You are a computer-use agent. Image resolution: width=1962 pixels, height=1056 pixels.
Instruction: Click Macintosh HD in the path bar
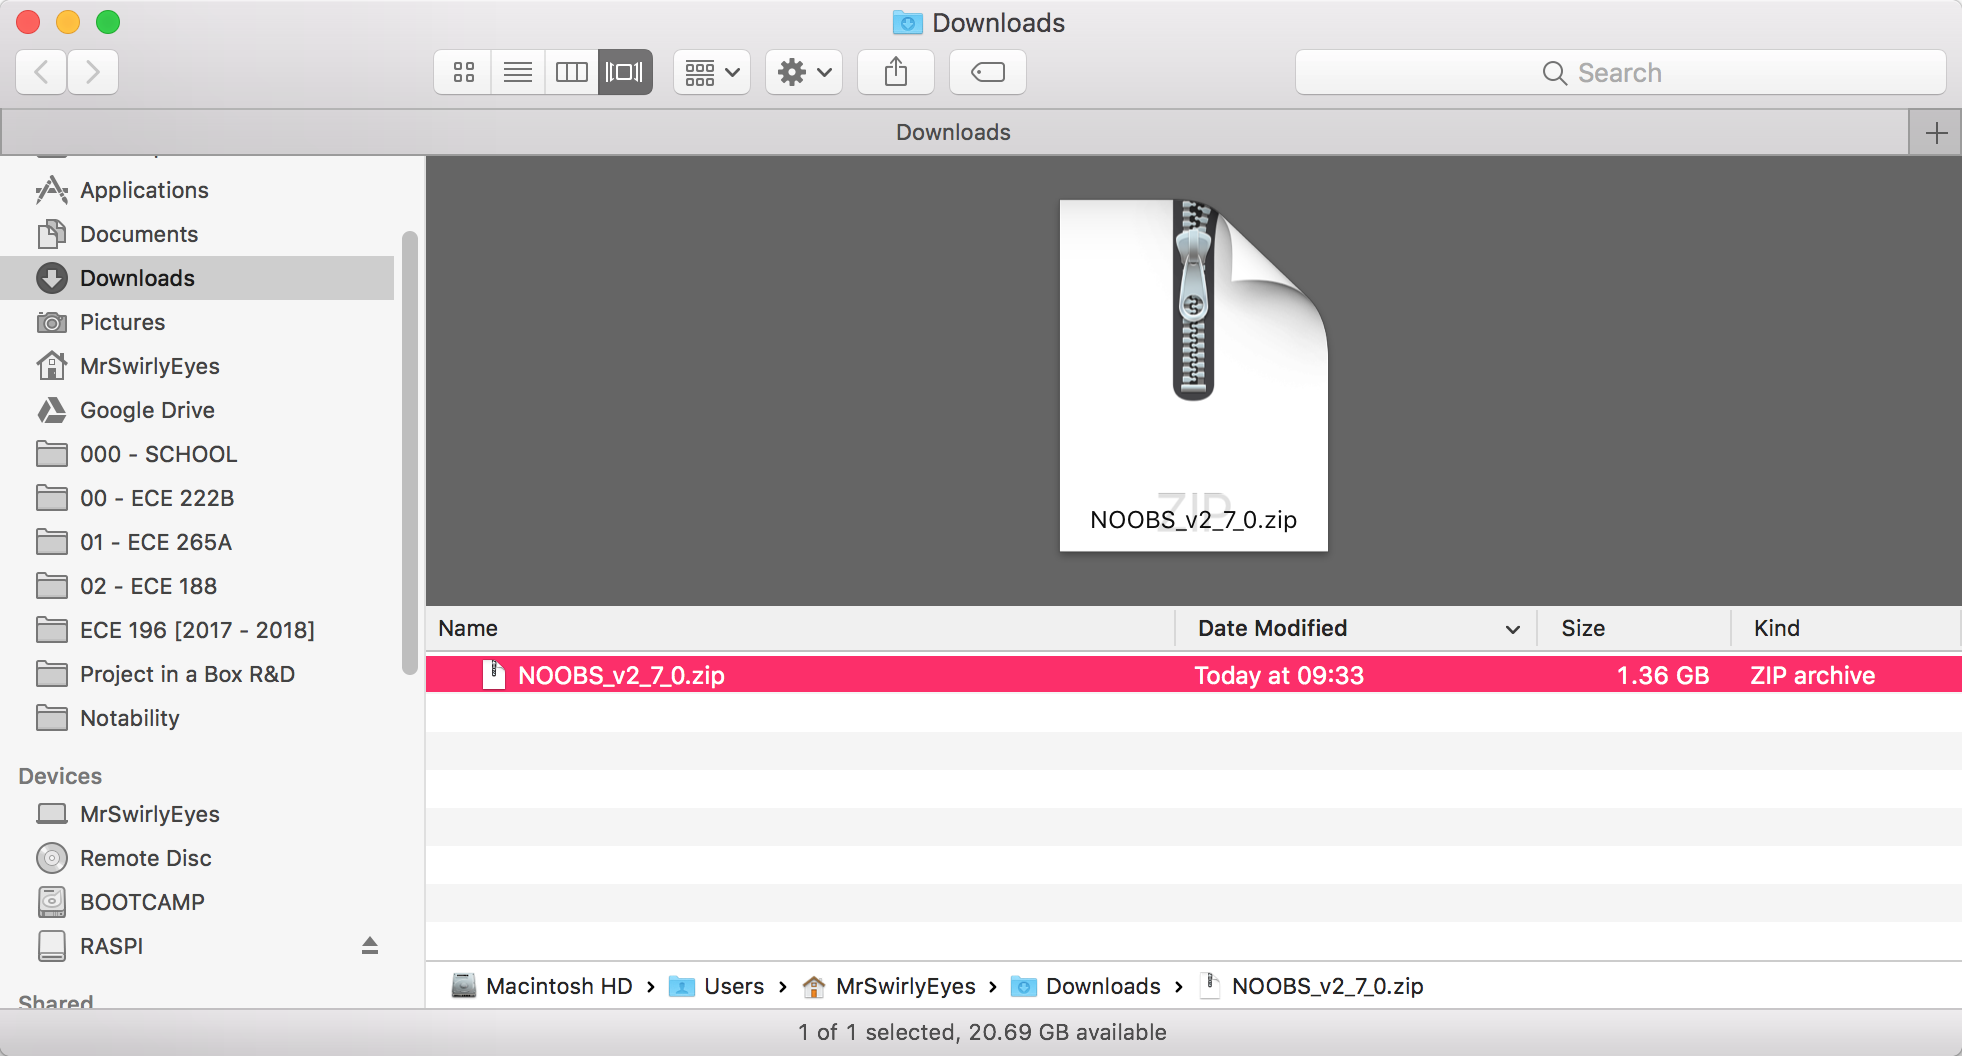(558, 986)
